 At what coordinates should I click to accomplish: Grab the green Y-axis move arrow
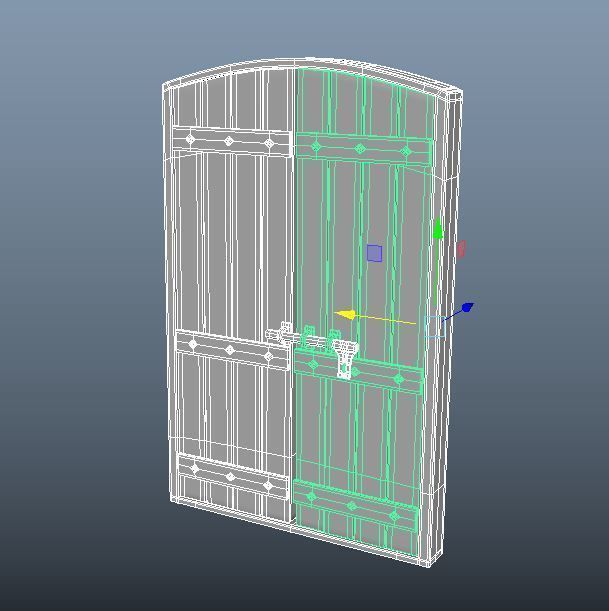[x=438, y=229]
